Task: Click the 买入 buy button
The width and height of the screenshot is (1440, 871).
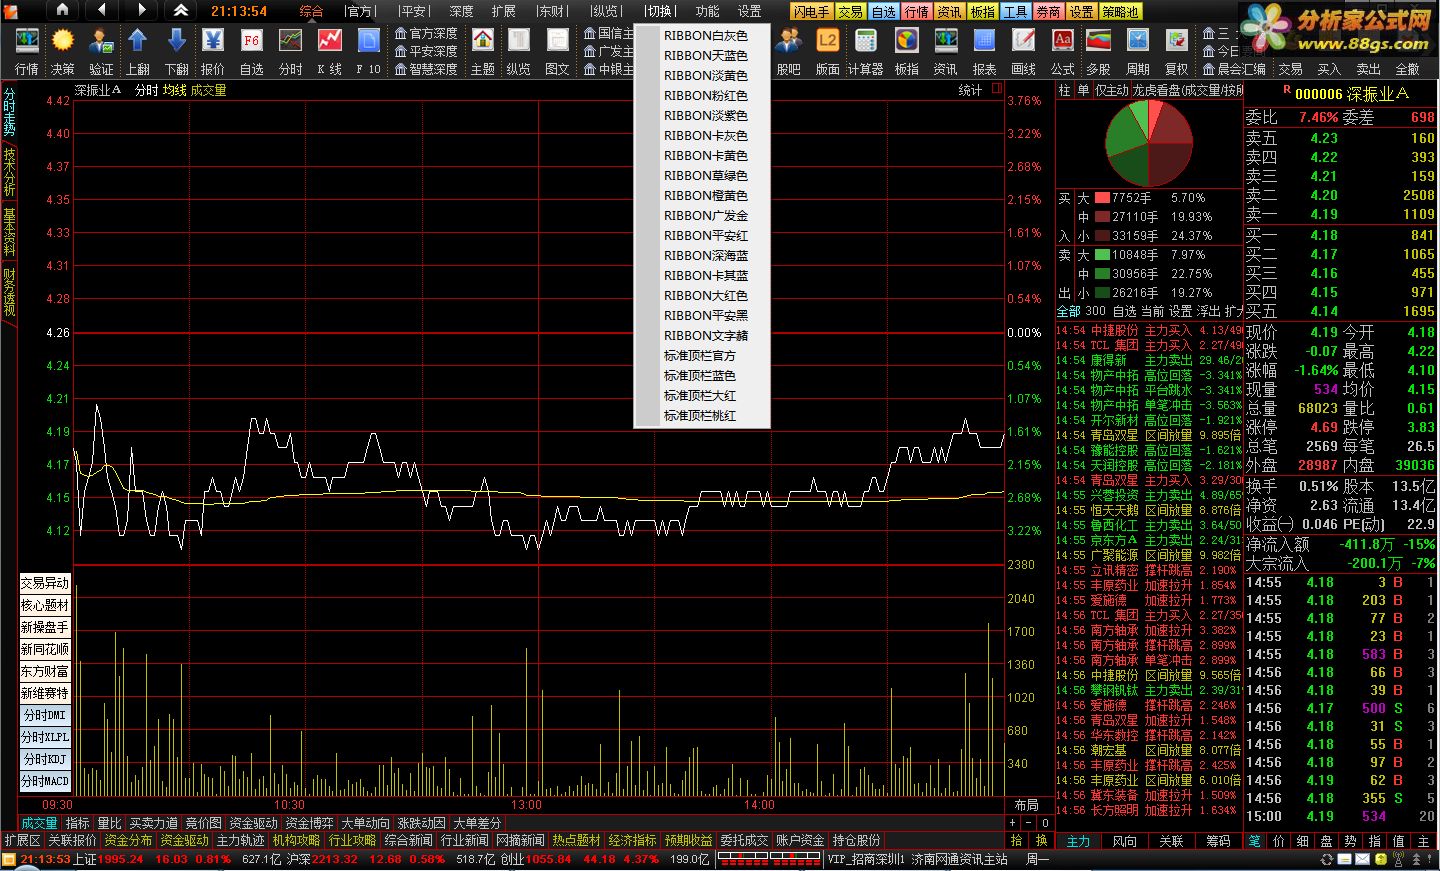Action: [1329, 69]
